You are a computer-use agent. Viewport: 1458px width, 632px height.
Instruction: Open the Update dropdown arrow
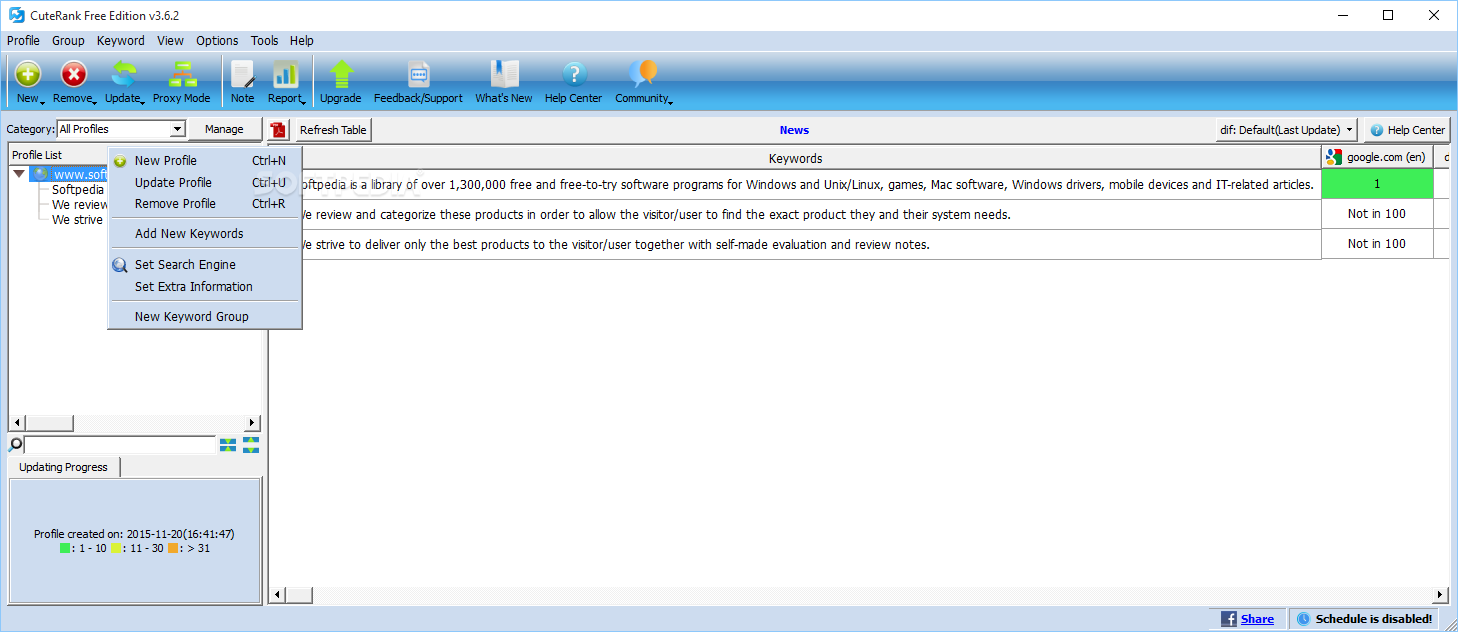[143, 101]
